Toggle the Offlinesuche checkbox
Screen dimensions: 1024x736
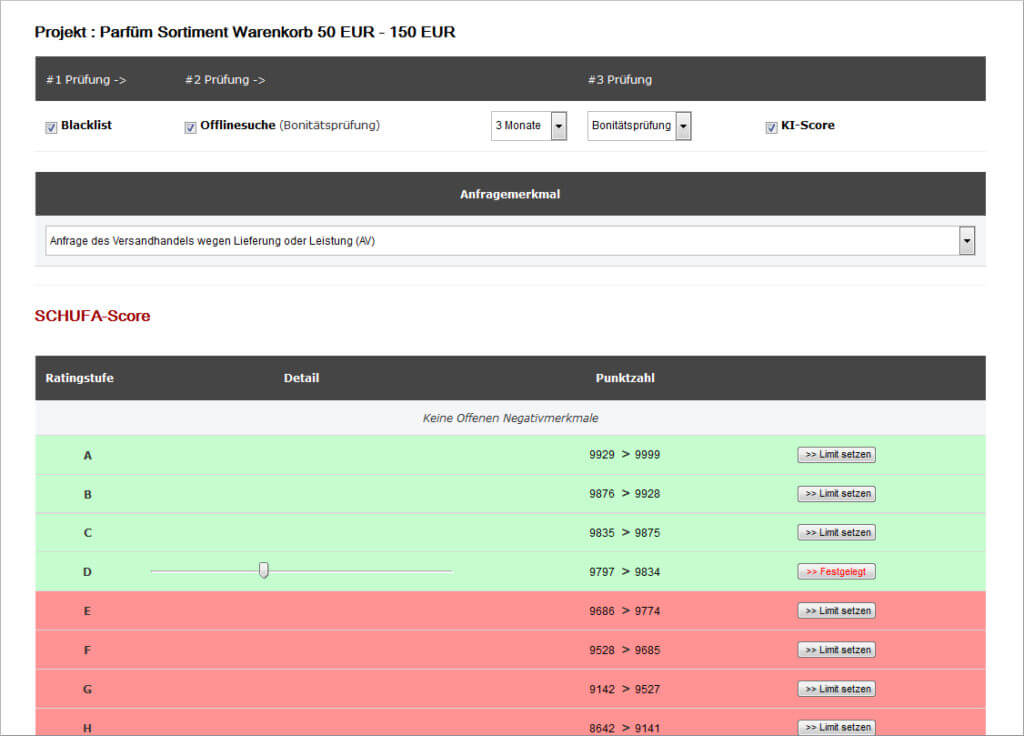[191, 128]
